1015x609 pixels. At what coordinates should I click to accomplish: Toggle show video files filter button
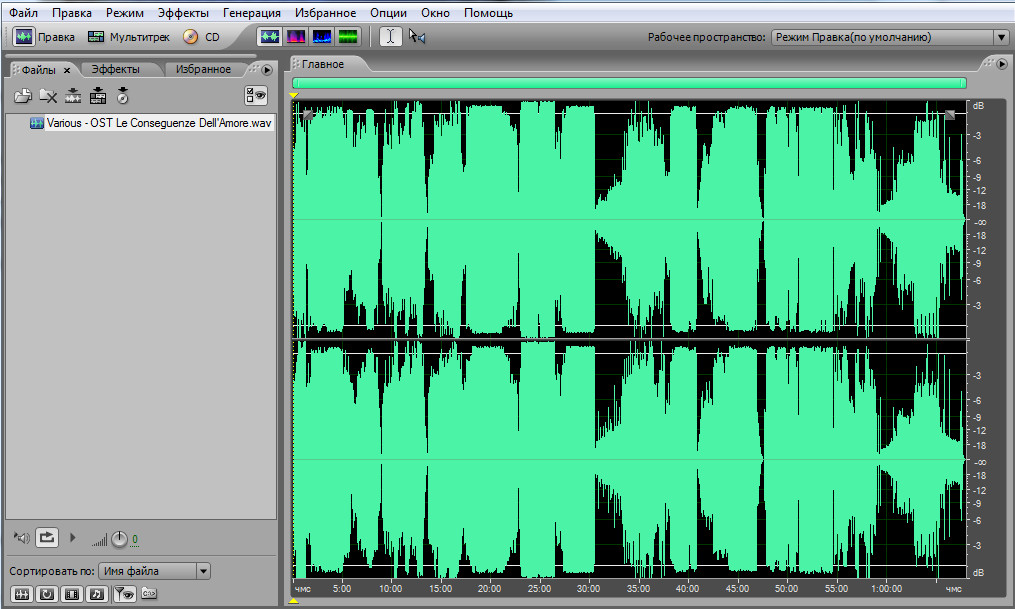pos(71,594)
